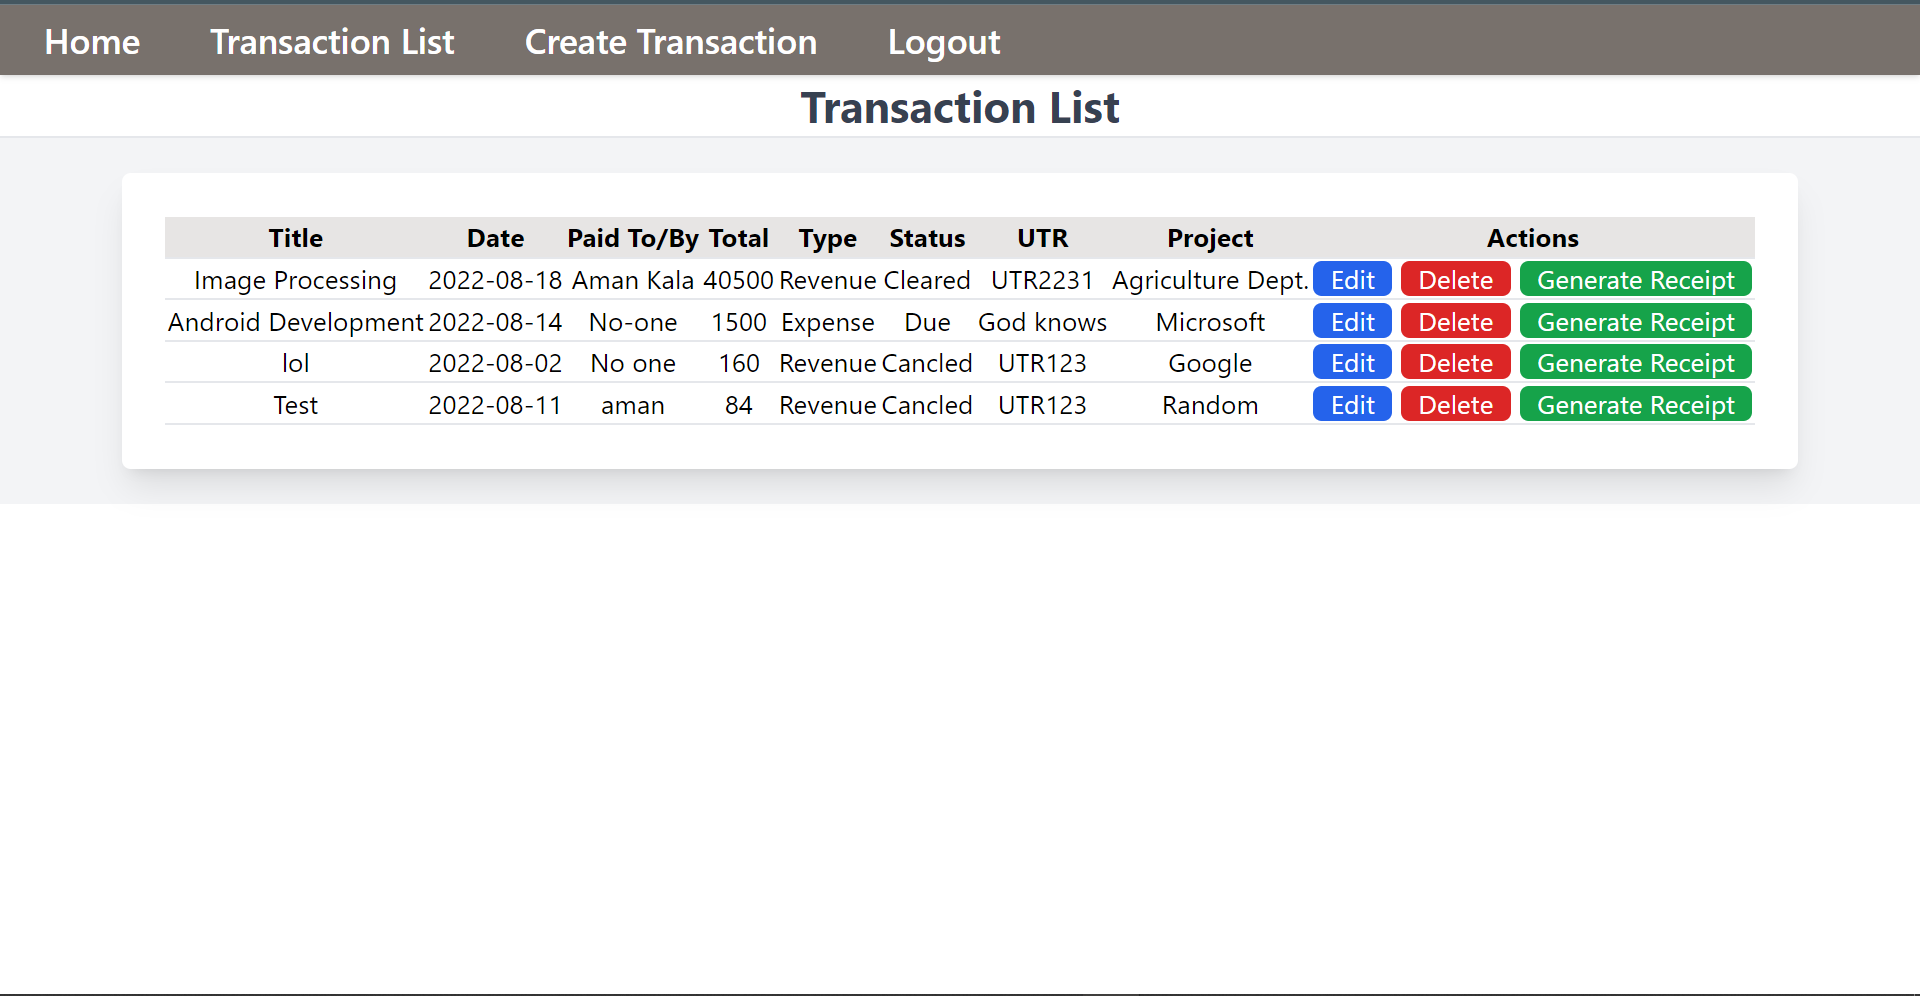Edit the lol transaction
Image resolution: width=1920 pixels, height=996 pixels.
click(x=1351, y=362)
